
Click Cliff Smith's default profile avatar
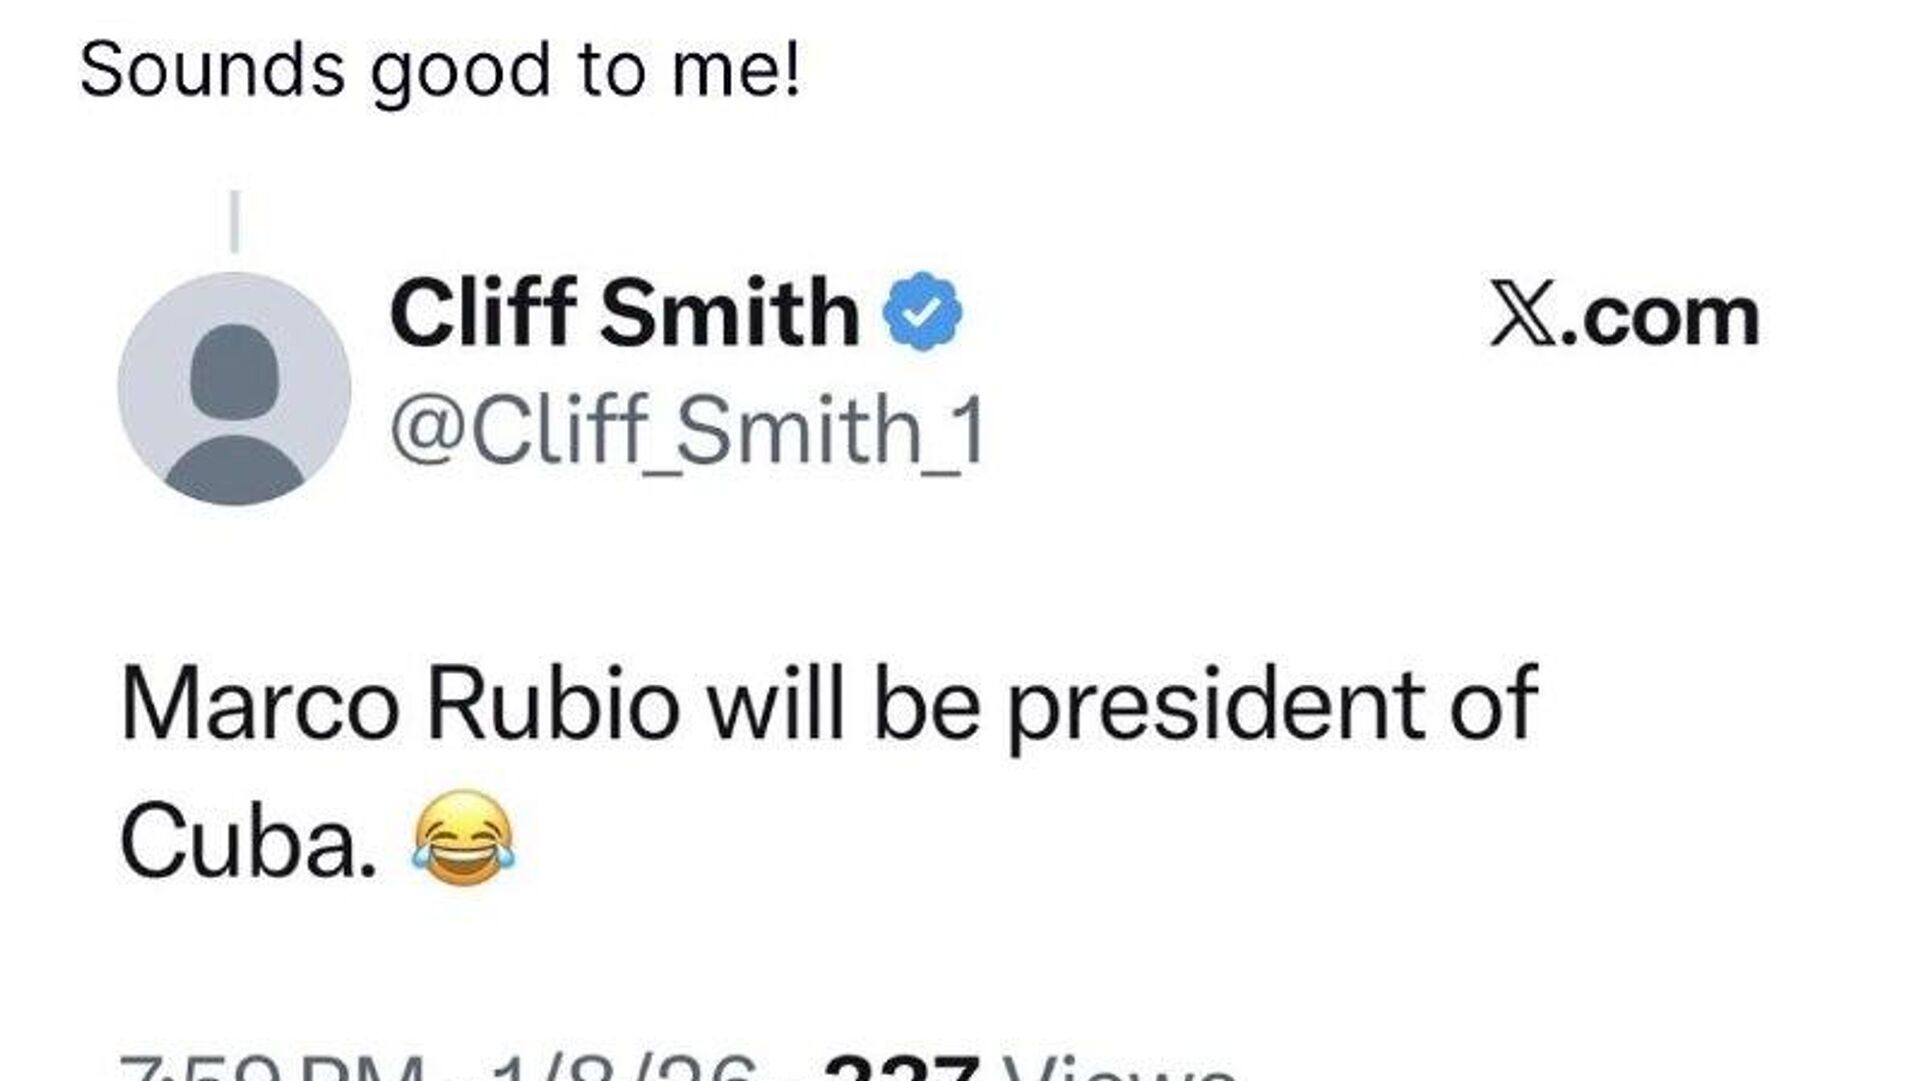pyautogui.click(x=234, y=388)
